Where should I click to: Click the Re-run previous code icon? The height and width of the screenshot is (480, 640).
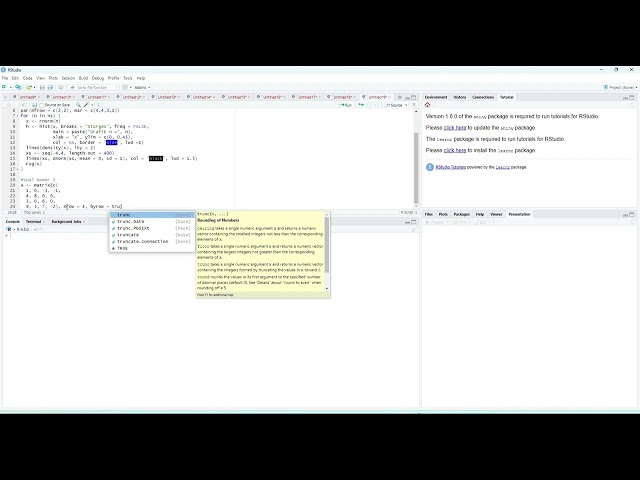pyautogui.click(x=361, y=105)
